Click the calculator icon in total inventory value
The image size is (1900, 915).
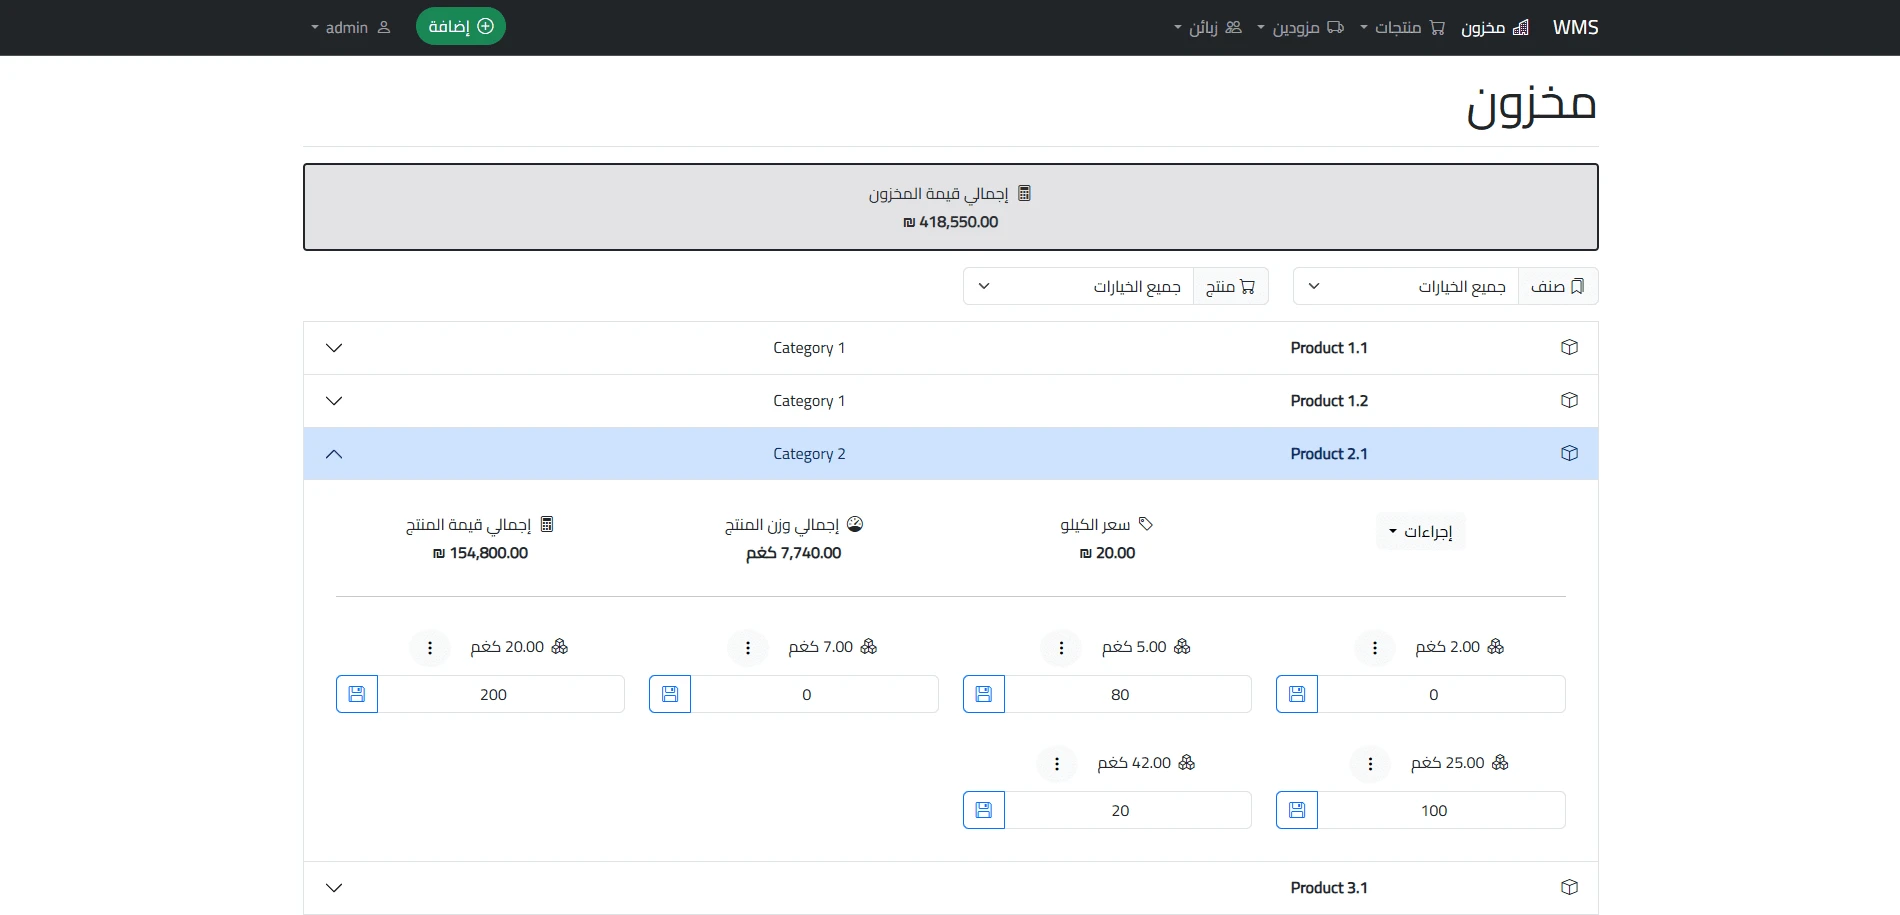(1024, 193)
